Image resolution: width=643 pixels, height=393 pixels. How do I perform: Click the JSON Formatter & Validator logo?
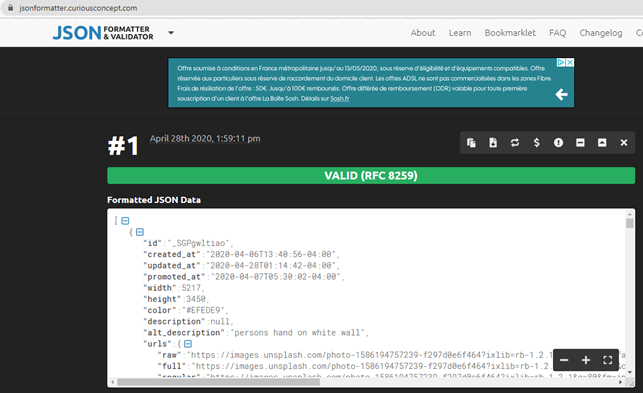pos(103,33)
